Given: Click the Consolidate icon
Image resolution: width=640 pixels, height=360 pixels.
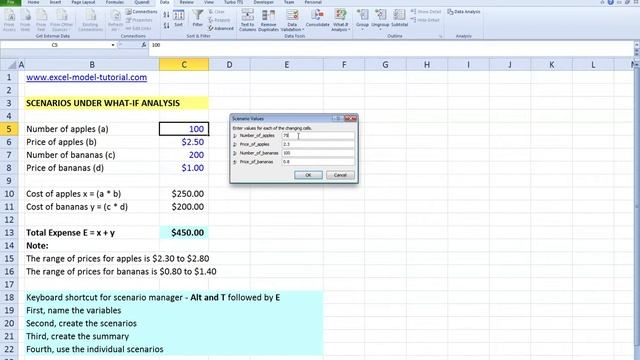Looking at the screenshot, I should pos(317,19).
